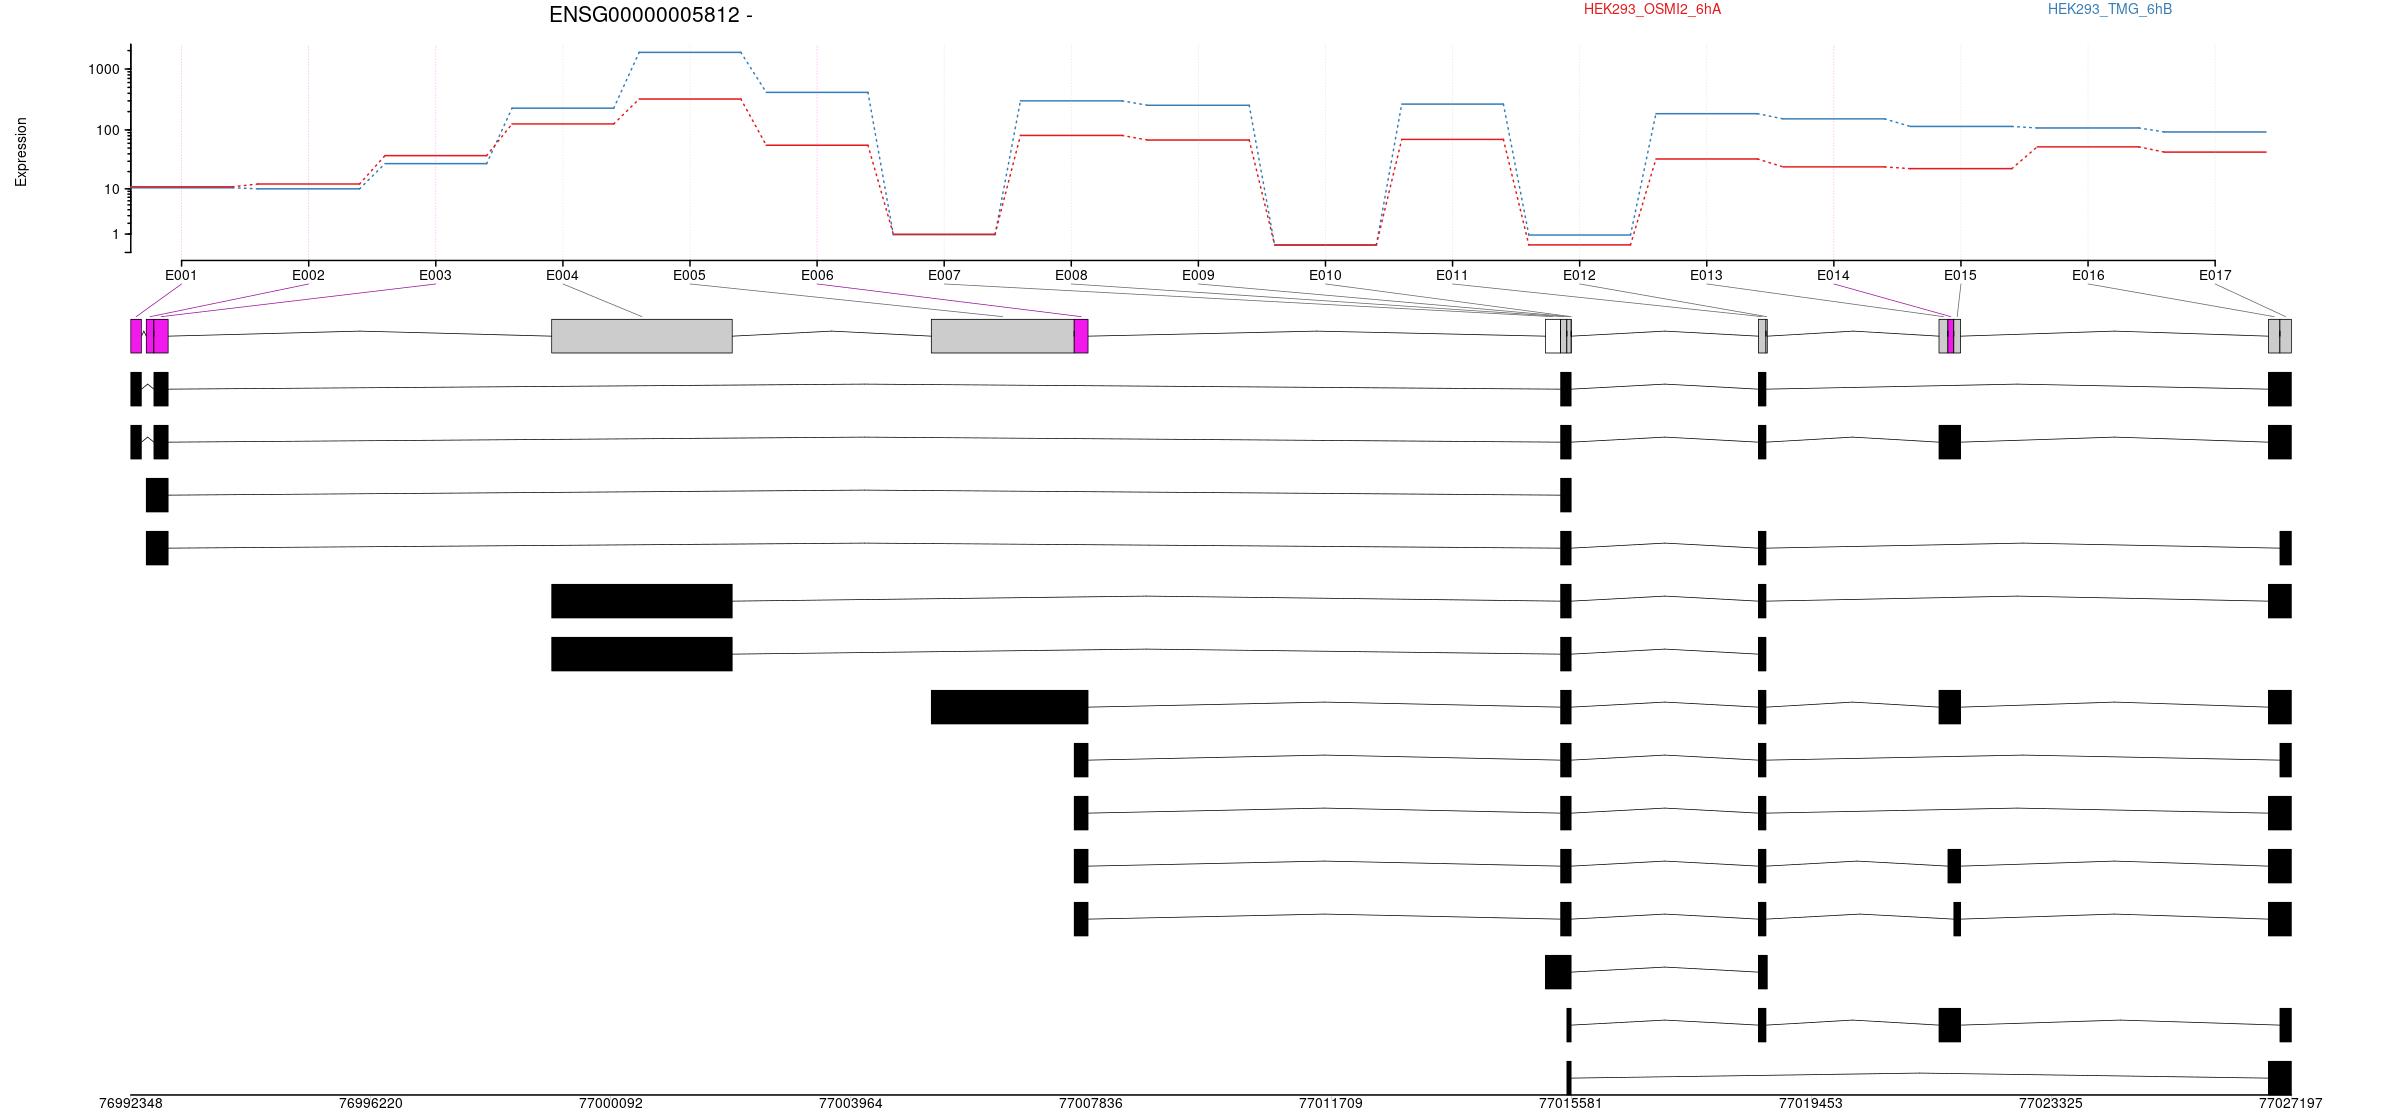Click genomic coordinate 77003964
Screen dimensions: 2400x1120
851,1103
